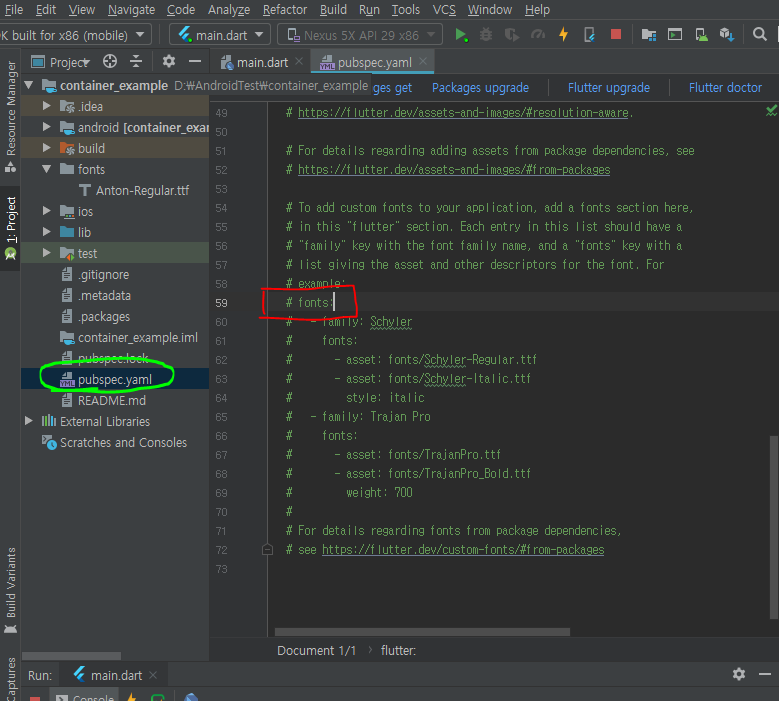Expand the .idea folder
This screenshot has width=779, height=701.
click(x=47, y=106)
